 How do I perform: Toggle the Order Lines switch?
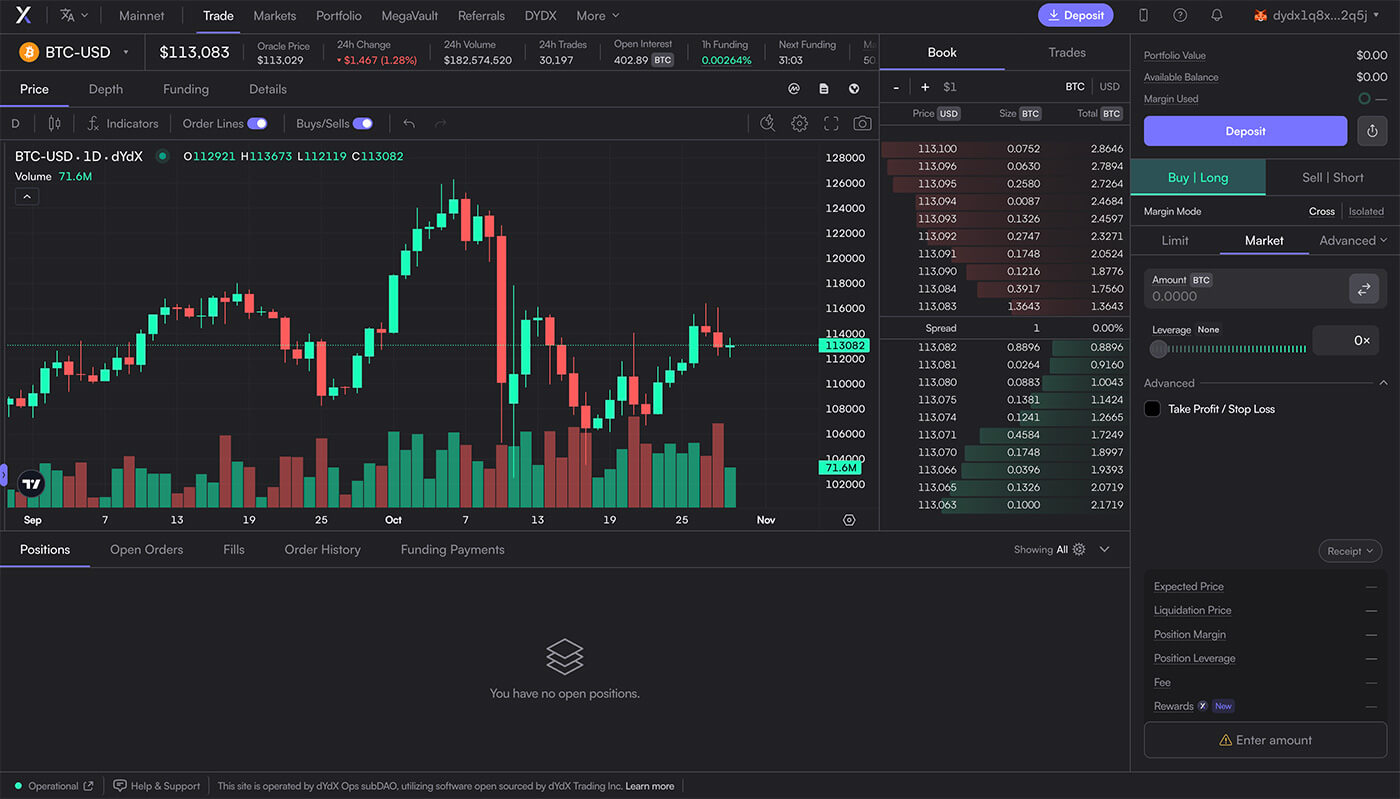tap(257, 124)
